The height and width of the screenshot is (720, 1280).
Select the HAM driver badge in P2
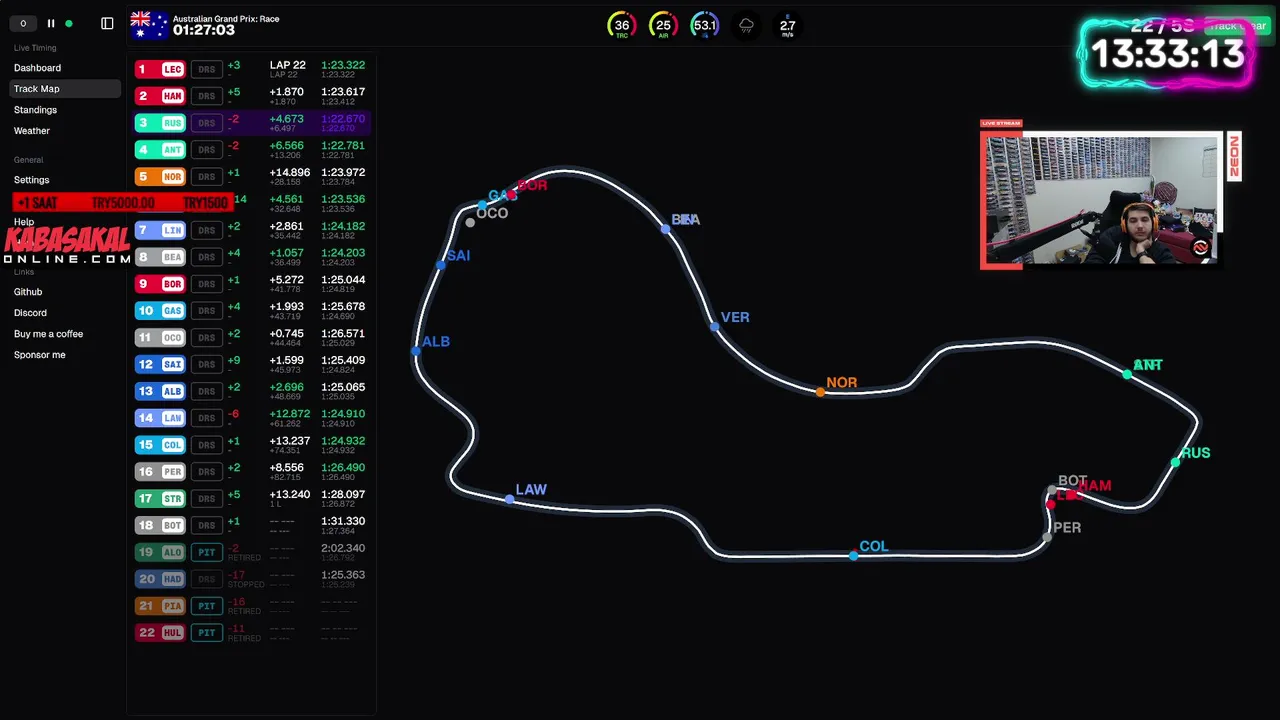tap(160, 96)
